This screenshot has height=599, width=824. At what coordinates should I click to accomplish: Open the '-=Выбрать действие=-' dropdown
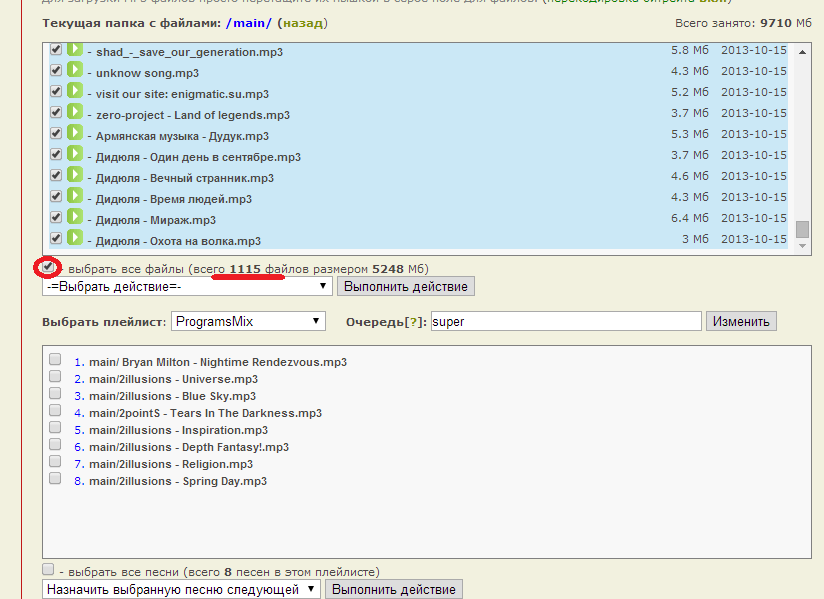187,286
